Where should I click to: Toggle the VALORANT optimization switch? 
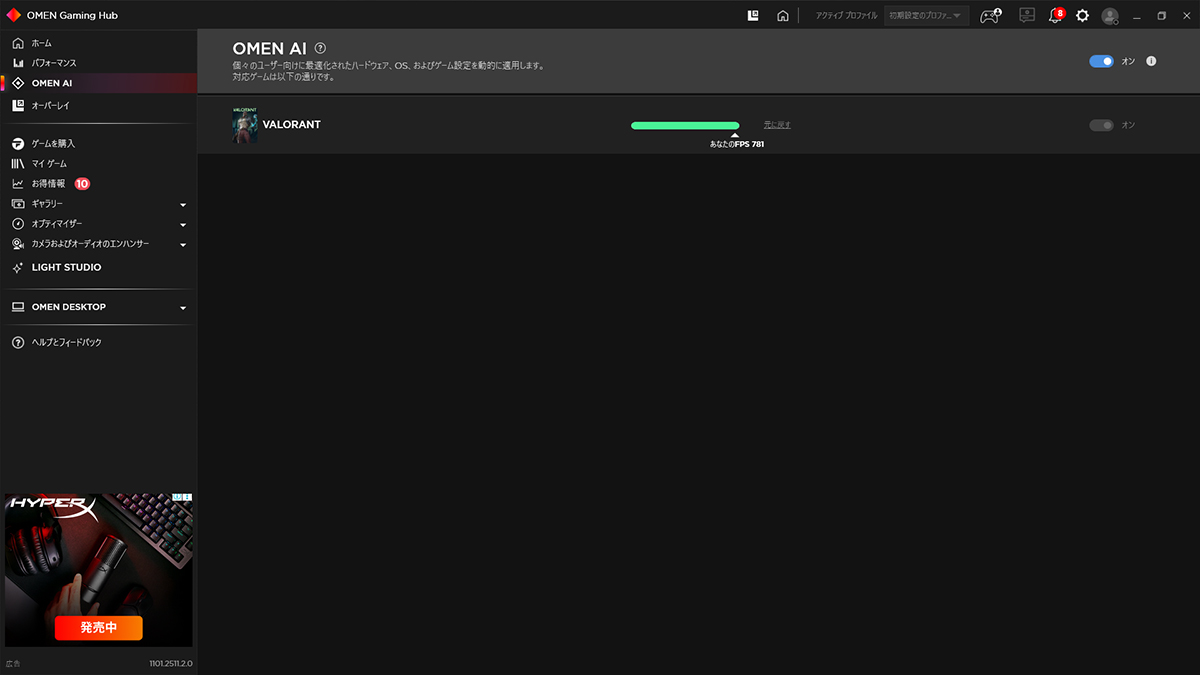1101,125
